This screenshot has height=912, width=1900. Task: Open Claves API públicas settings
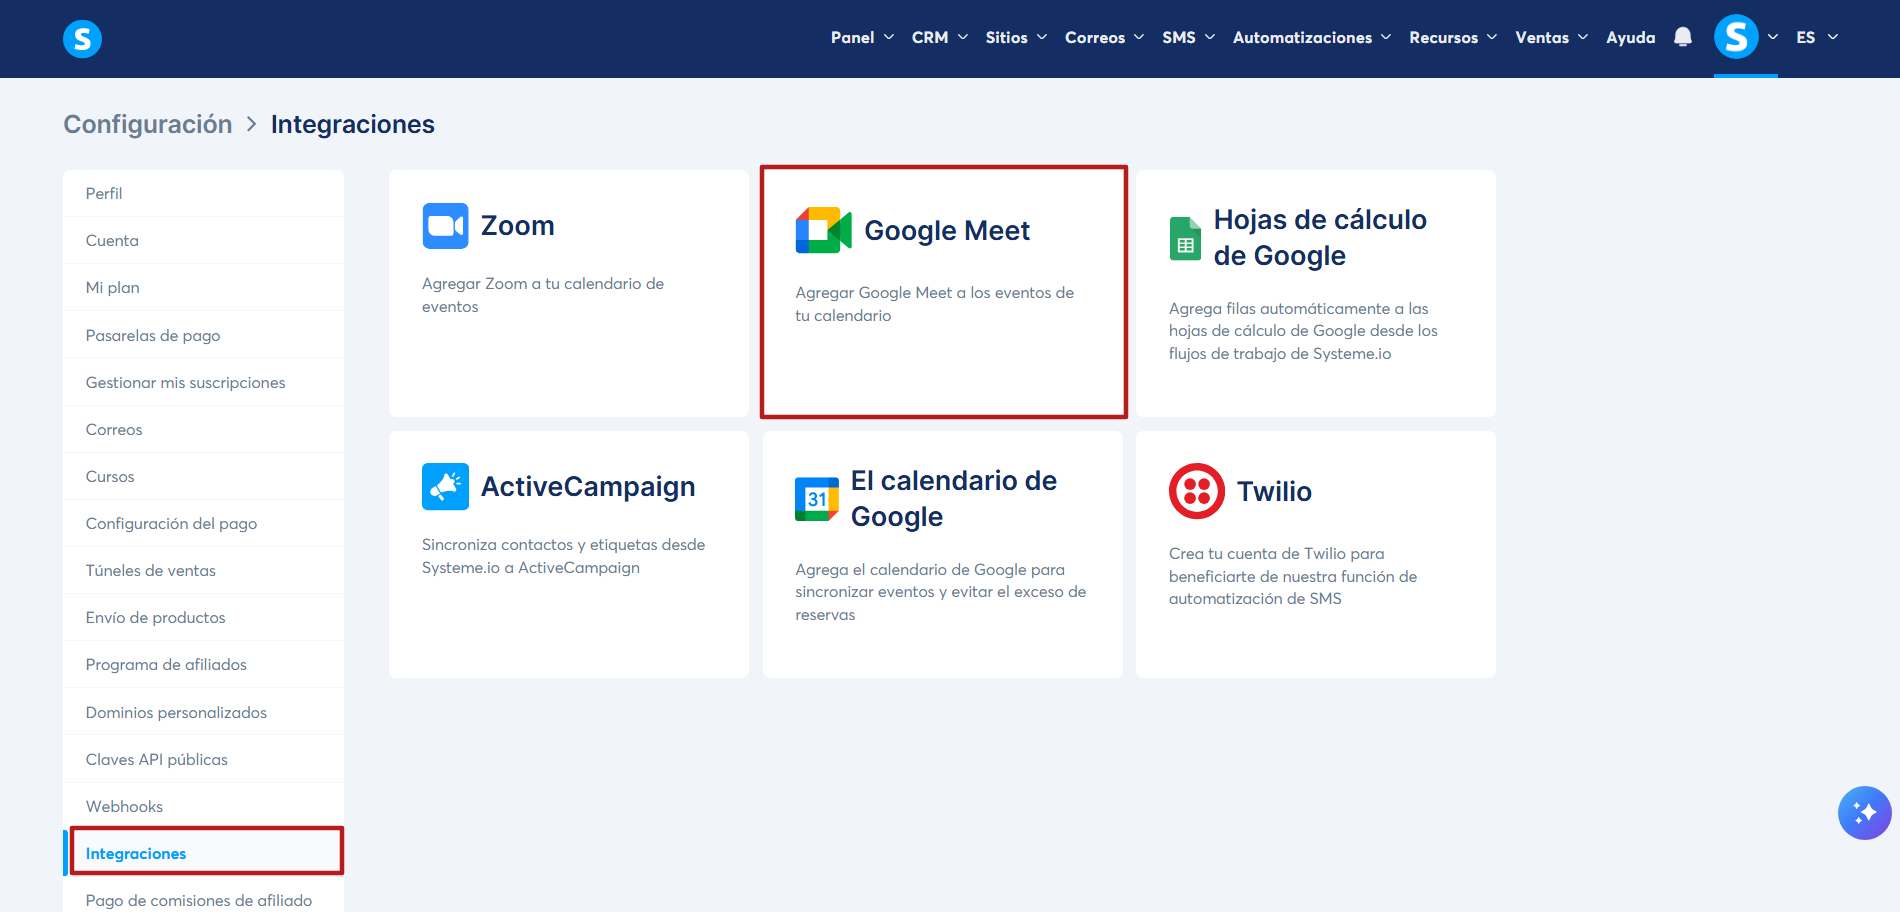(x=204, y=759)
